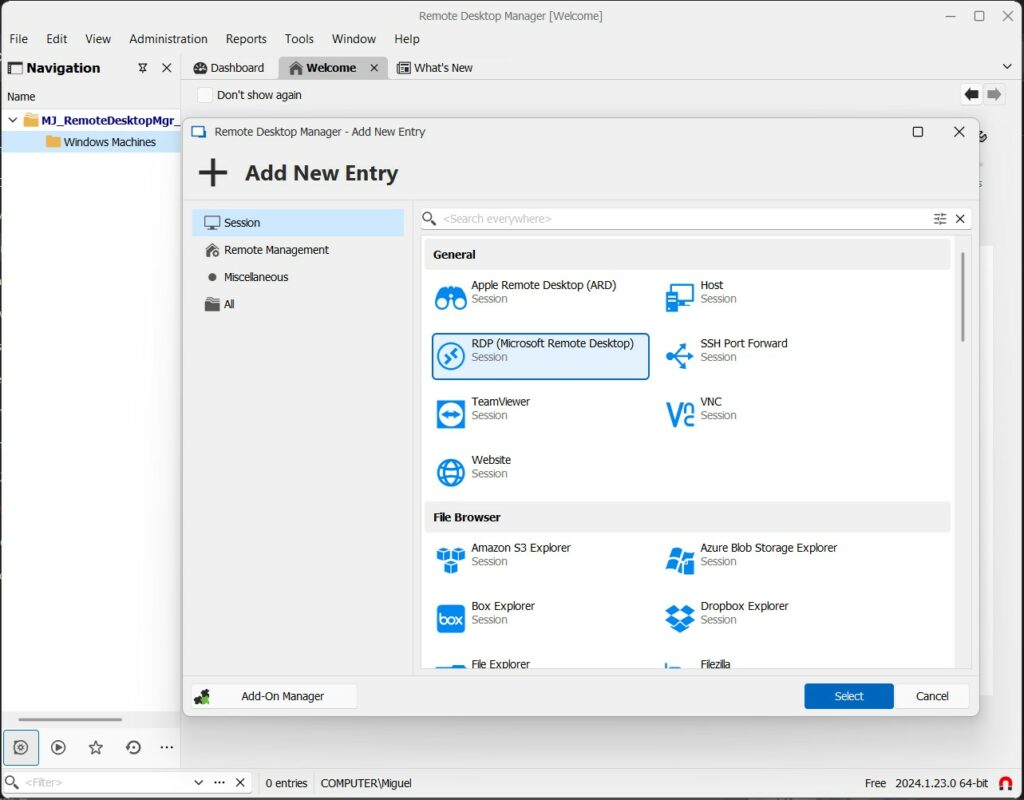
Task: Select the Website globe icon
Action: pyautogui.click(x=451, y=472)
